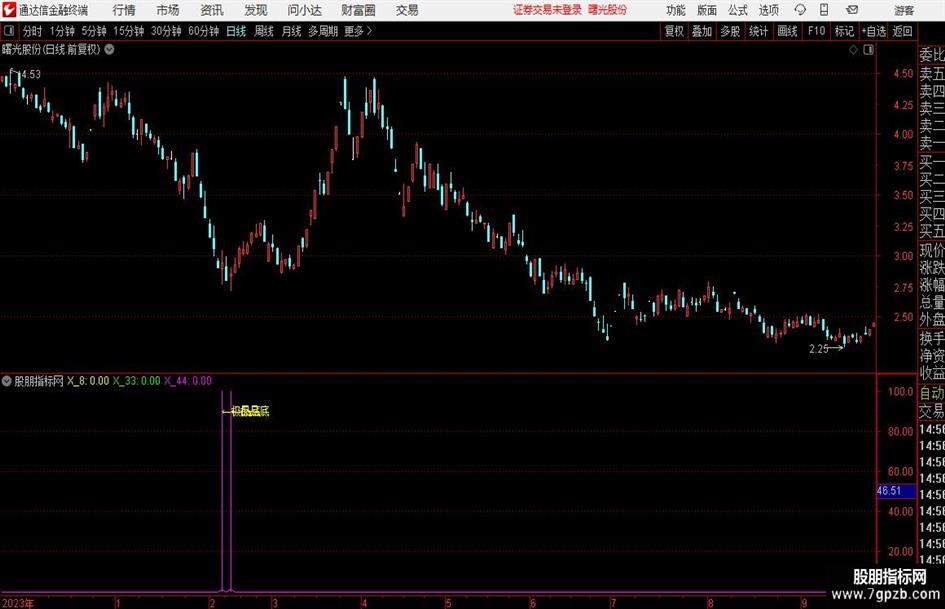Open the 选项 menu
The image size is (945, 609).
click(768, 10)
